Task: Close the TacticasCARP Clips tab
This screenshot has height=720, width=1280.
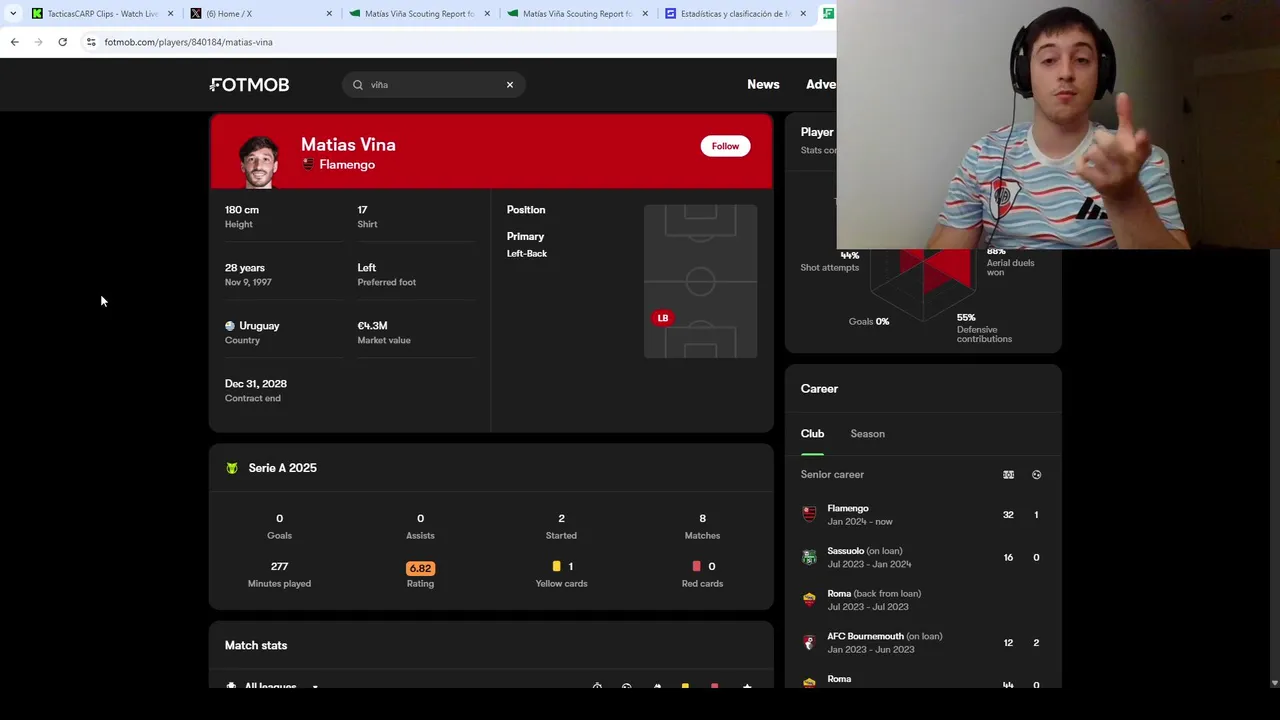Action: coord(170,14)
